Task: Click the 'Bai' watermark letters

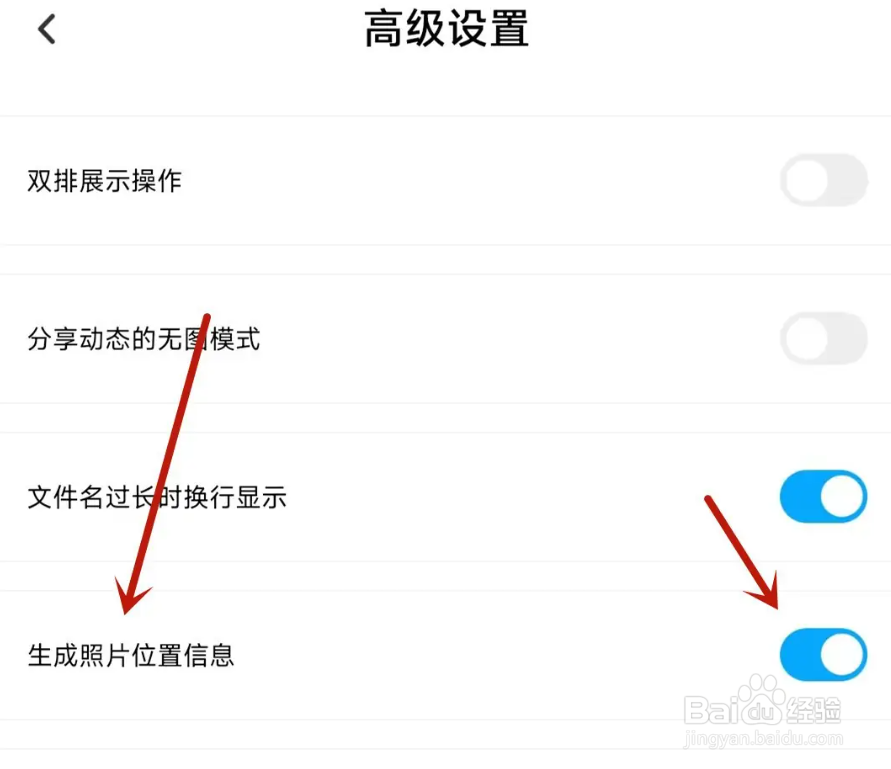Action: coord(711,710)
